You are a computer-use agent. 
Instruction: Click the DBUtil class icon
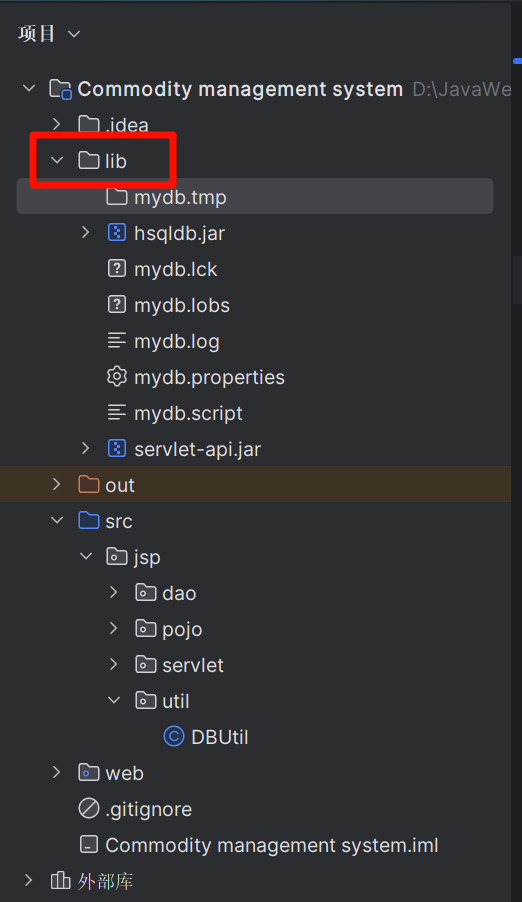[174, 736]
